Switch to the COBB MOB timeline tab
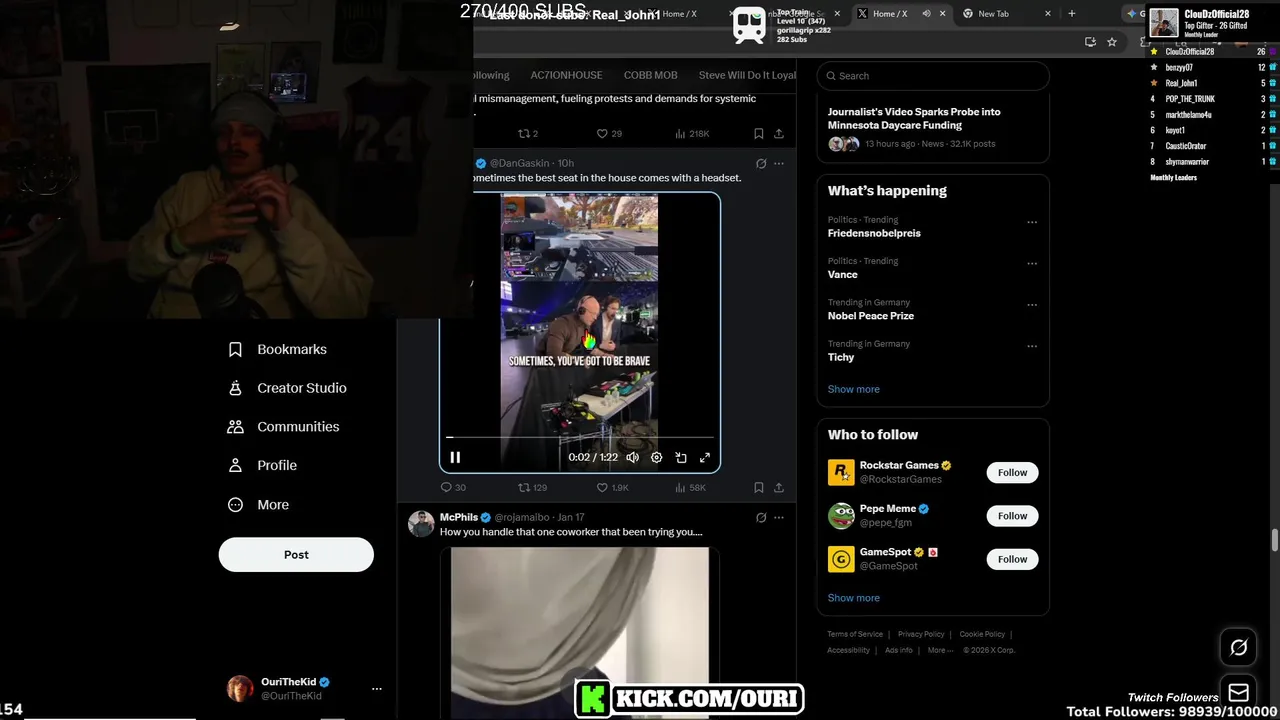This screenshot has width=1280, height=720. coord(650,75)
